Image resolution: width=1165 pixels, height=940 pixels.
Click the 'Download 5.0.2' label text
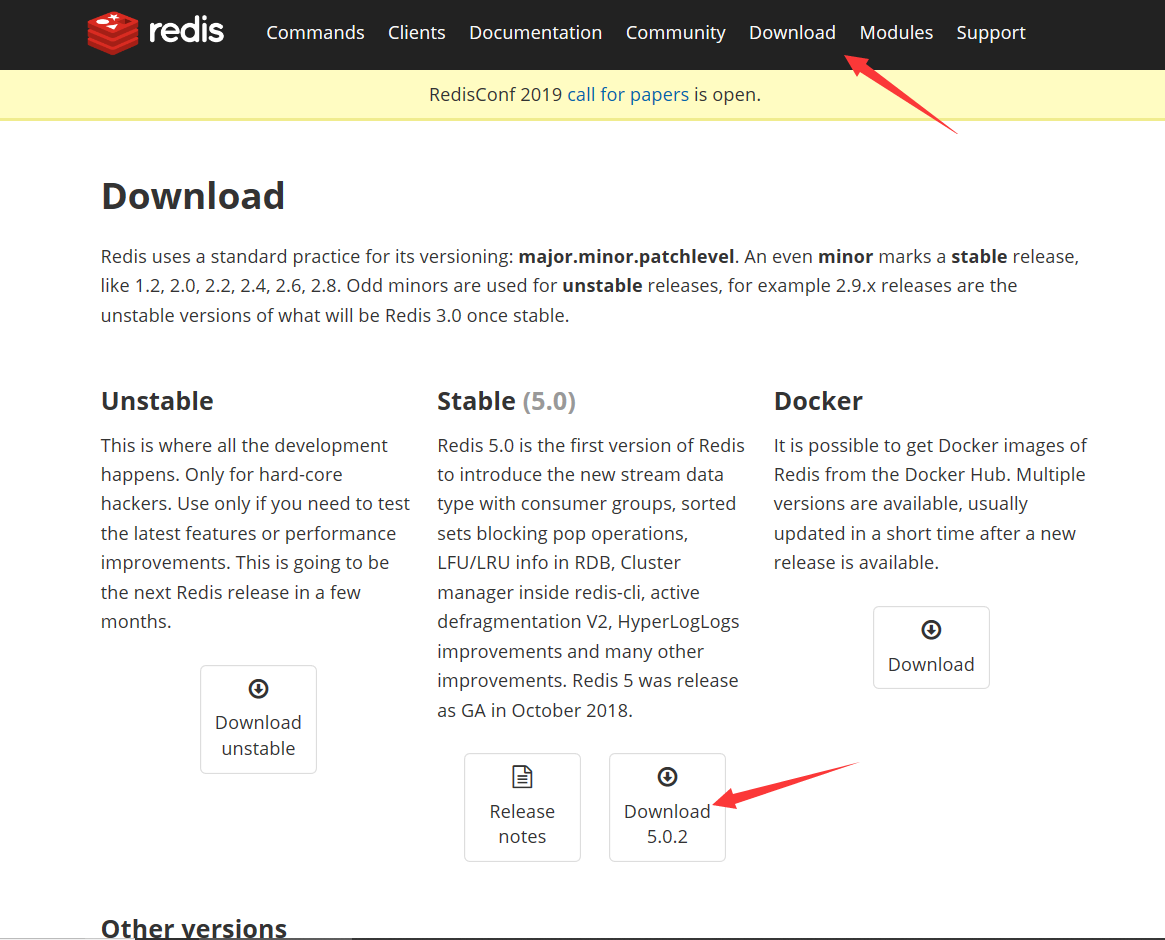[667, 824]
